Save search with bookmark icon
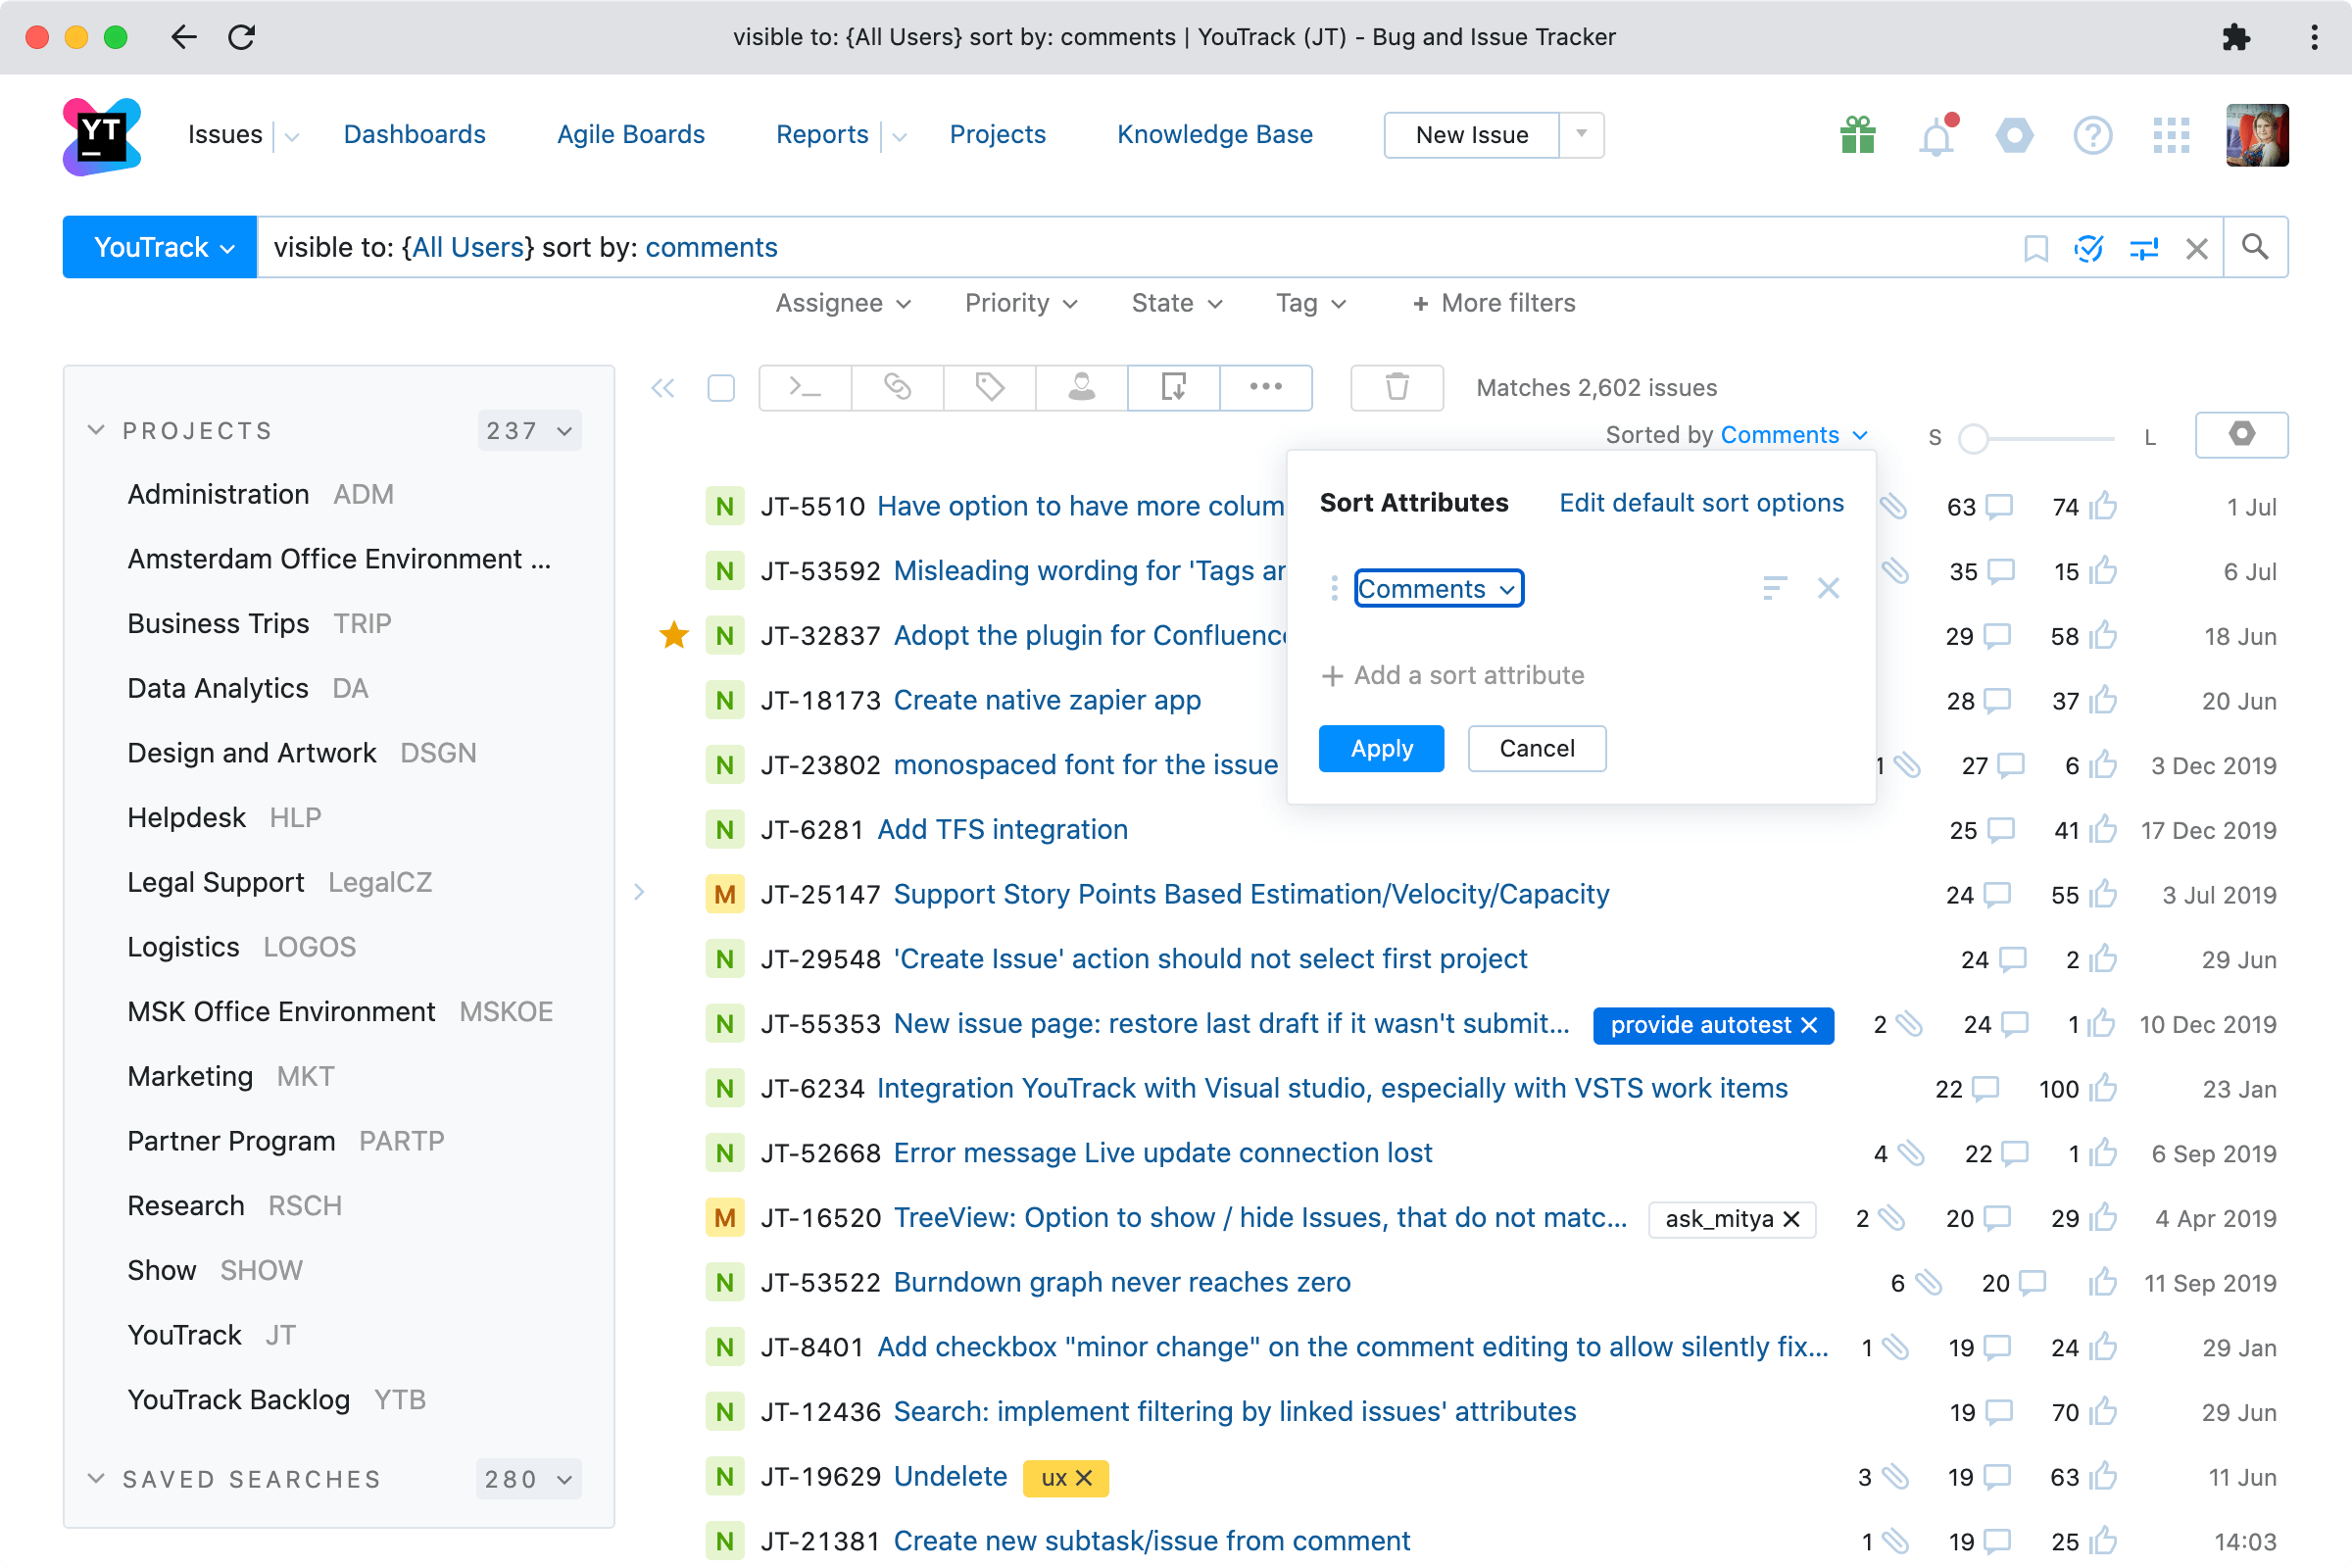2352x1568 pixels. coord(2035,248)
